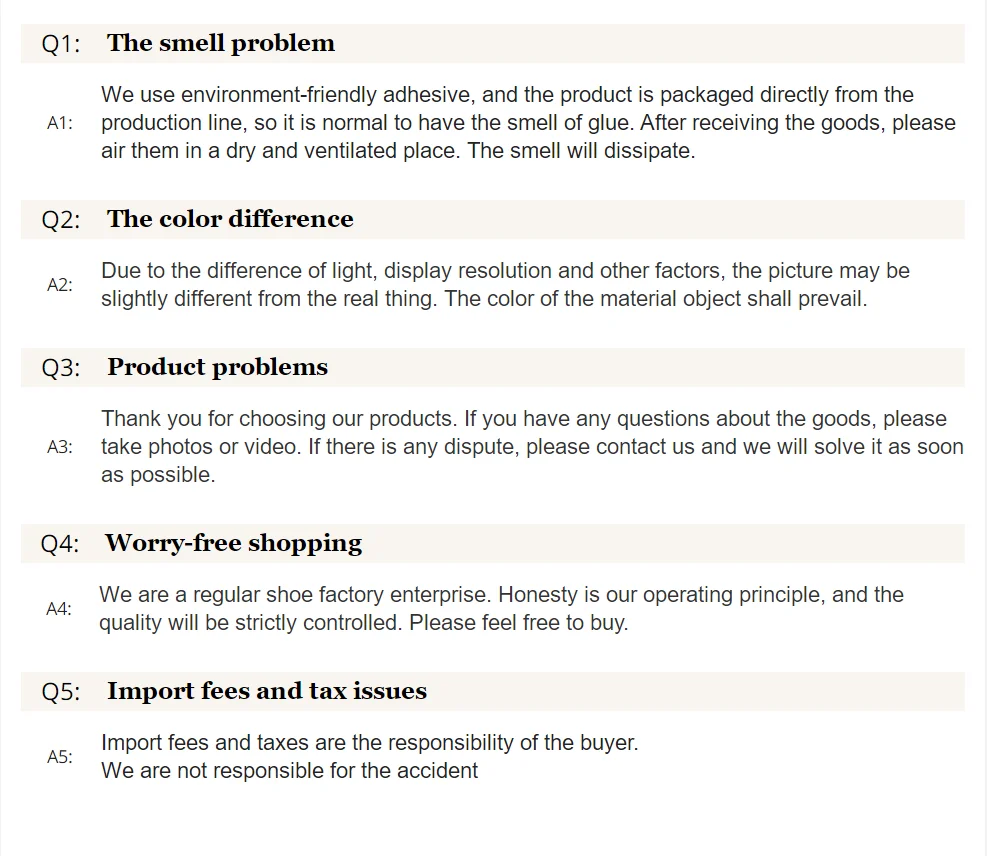The width and height of the screenshot is (987, 856).
Task: Open "The color difference" question heading
Action: click(x=230, y=219)
